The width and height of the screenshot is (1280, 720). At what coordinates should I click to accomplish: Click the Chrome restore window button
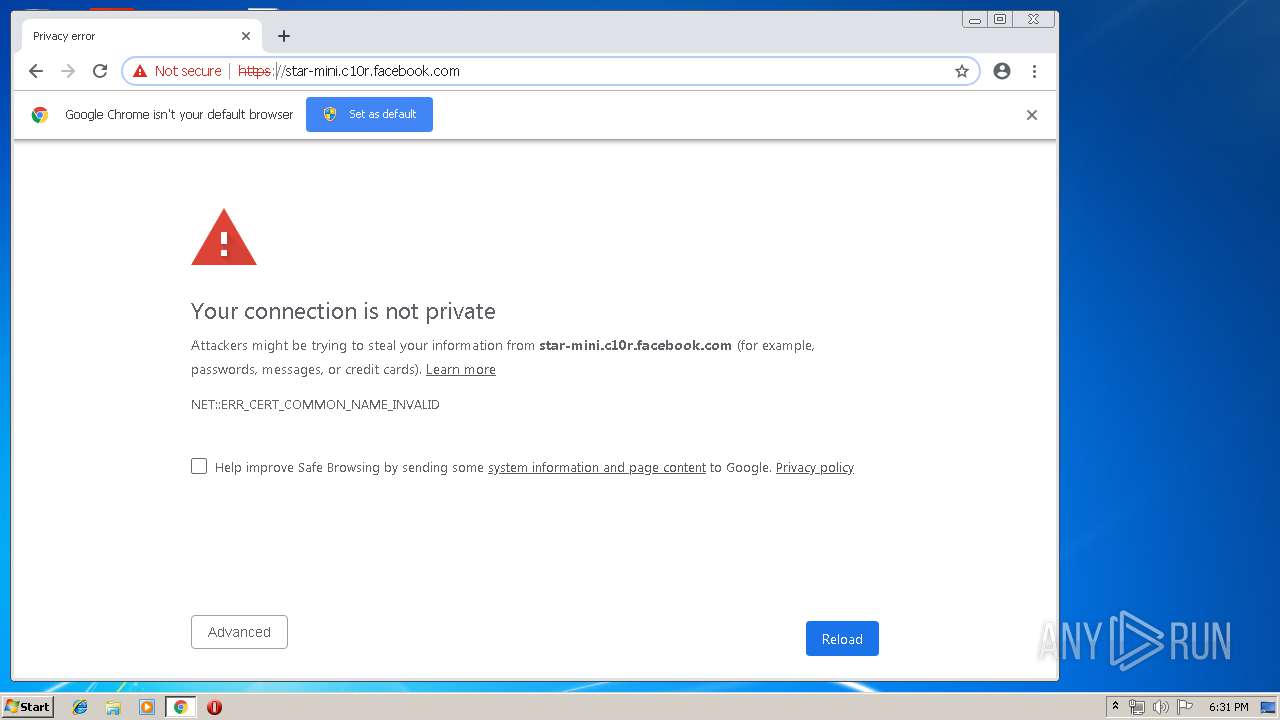(1000, 19)
